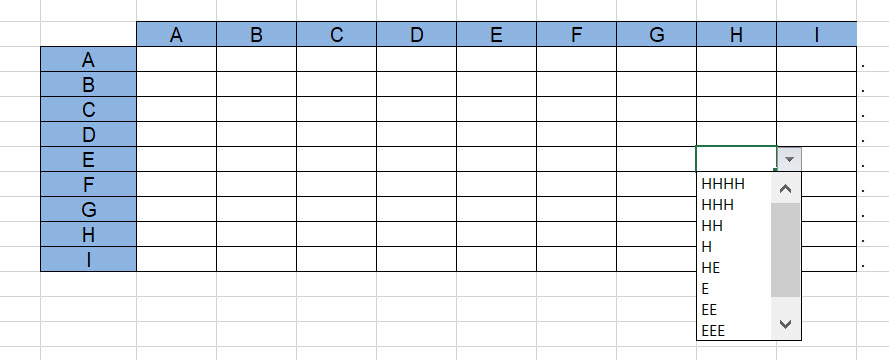Select the cell at row G column B
889x360 pixels.
point(256,209)
